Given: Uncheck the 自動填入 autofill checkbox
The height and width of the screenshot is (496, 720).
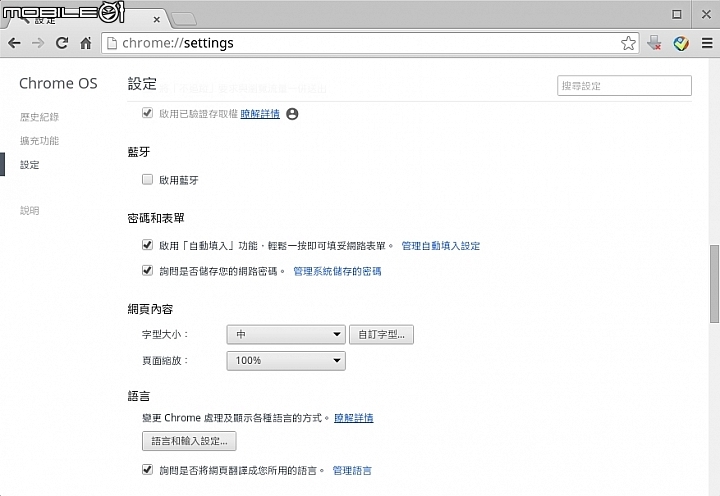Looking at the screenshot, I should click(147, 244).
